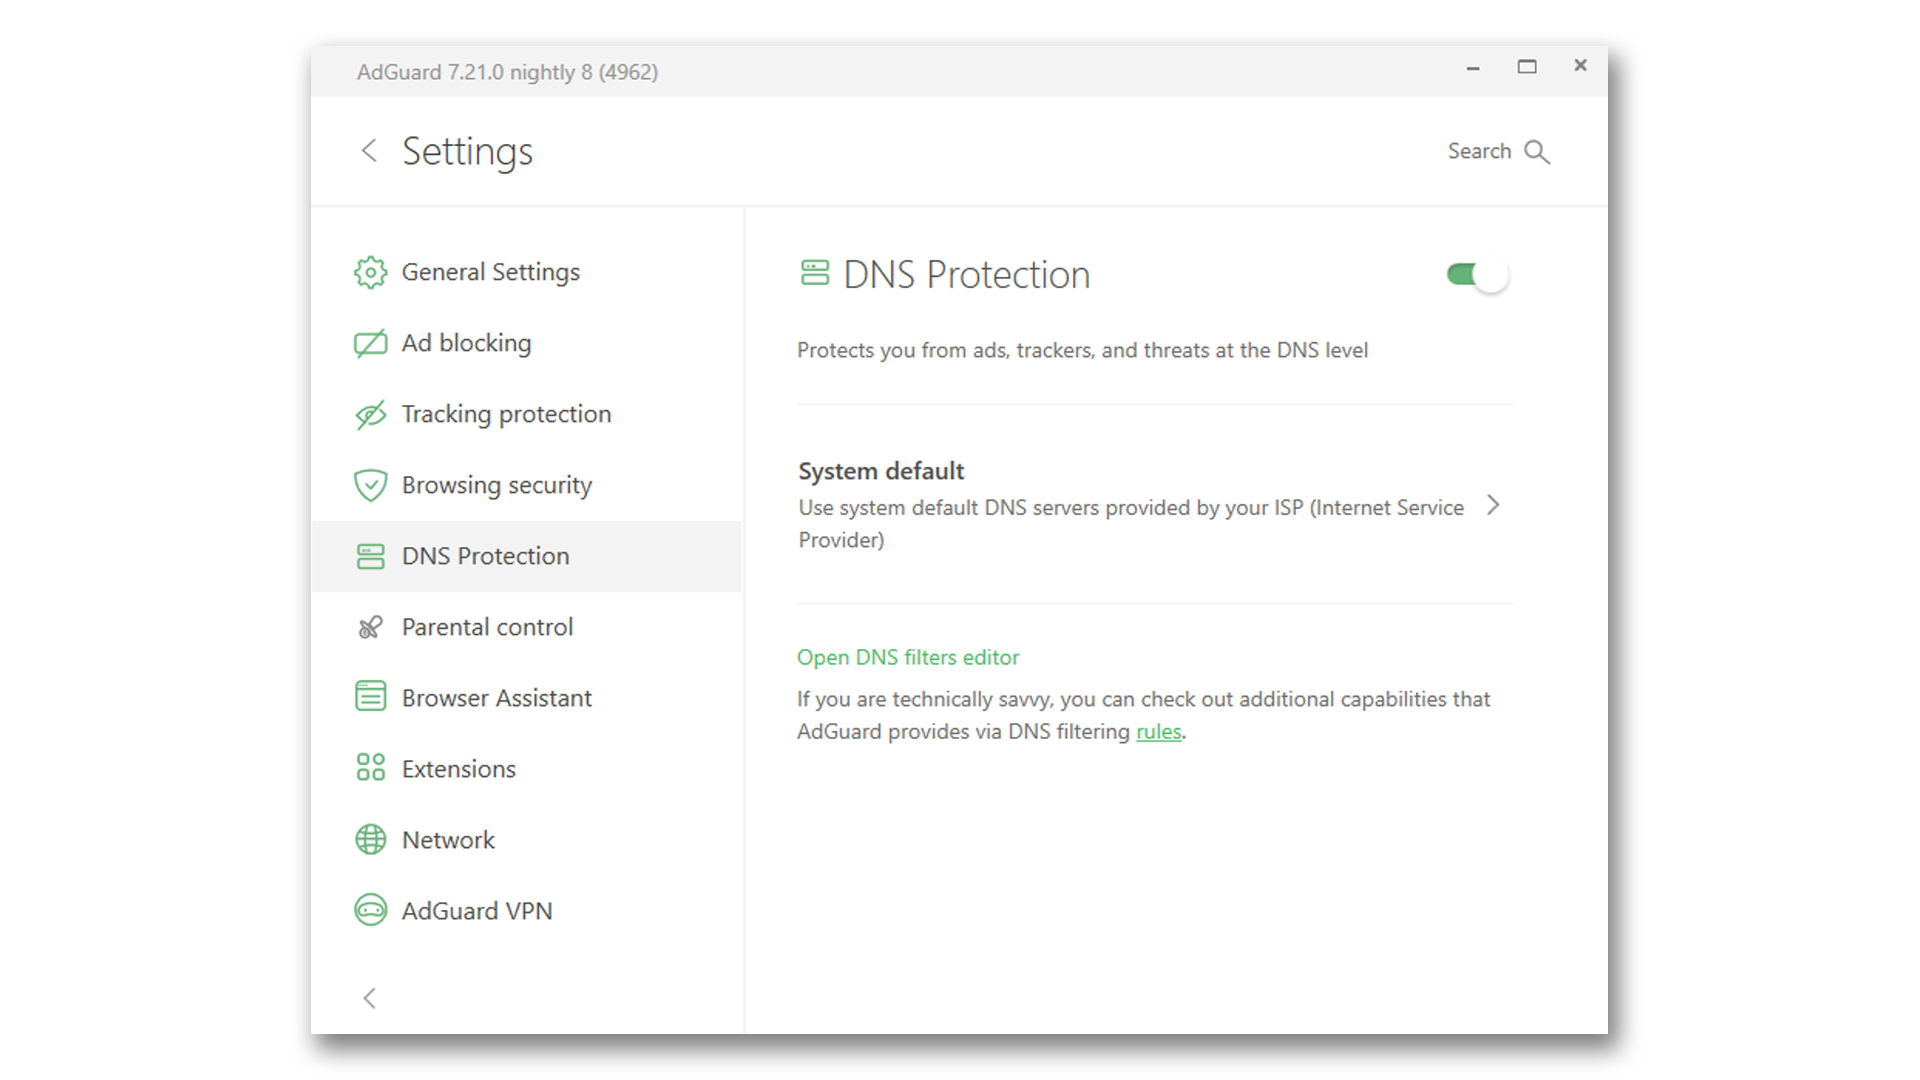Click the back arrow next to Settings
1920x1080 pixels.
pyautogui.click(x=369, y=150)
